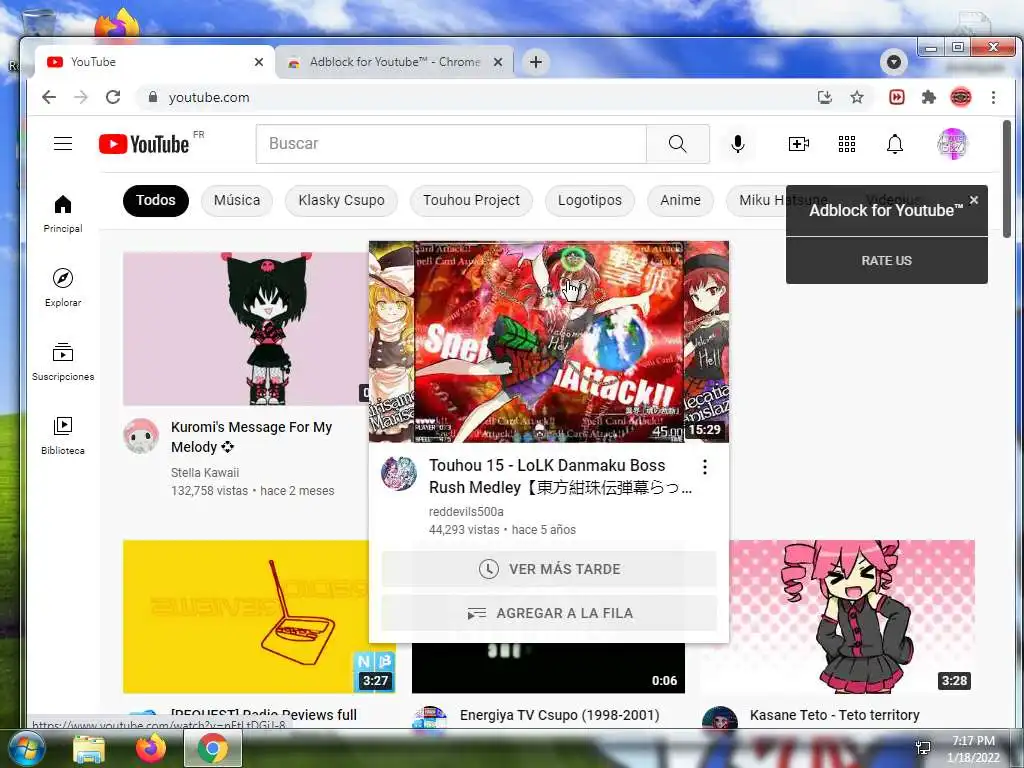Click AGREGAR A LA FILA button
The width and height of the screenshot is (1024, 768).
(x=549, y=613)
